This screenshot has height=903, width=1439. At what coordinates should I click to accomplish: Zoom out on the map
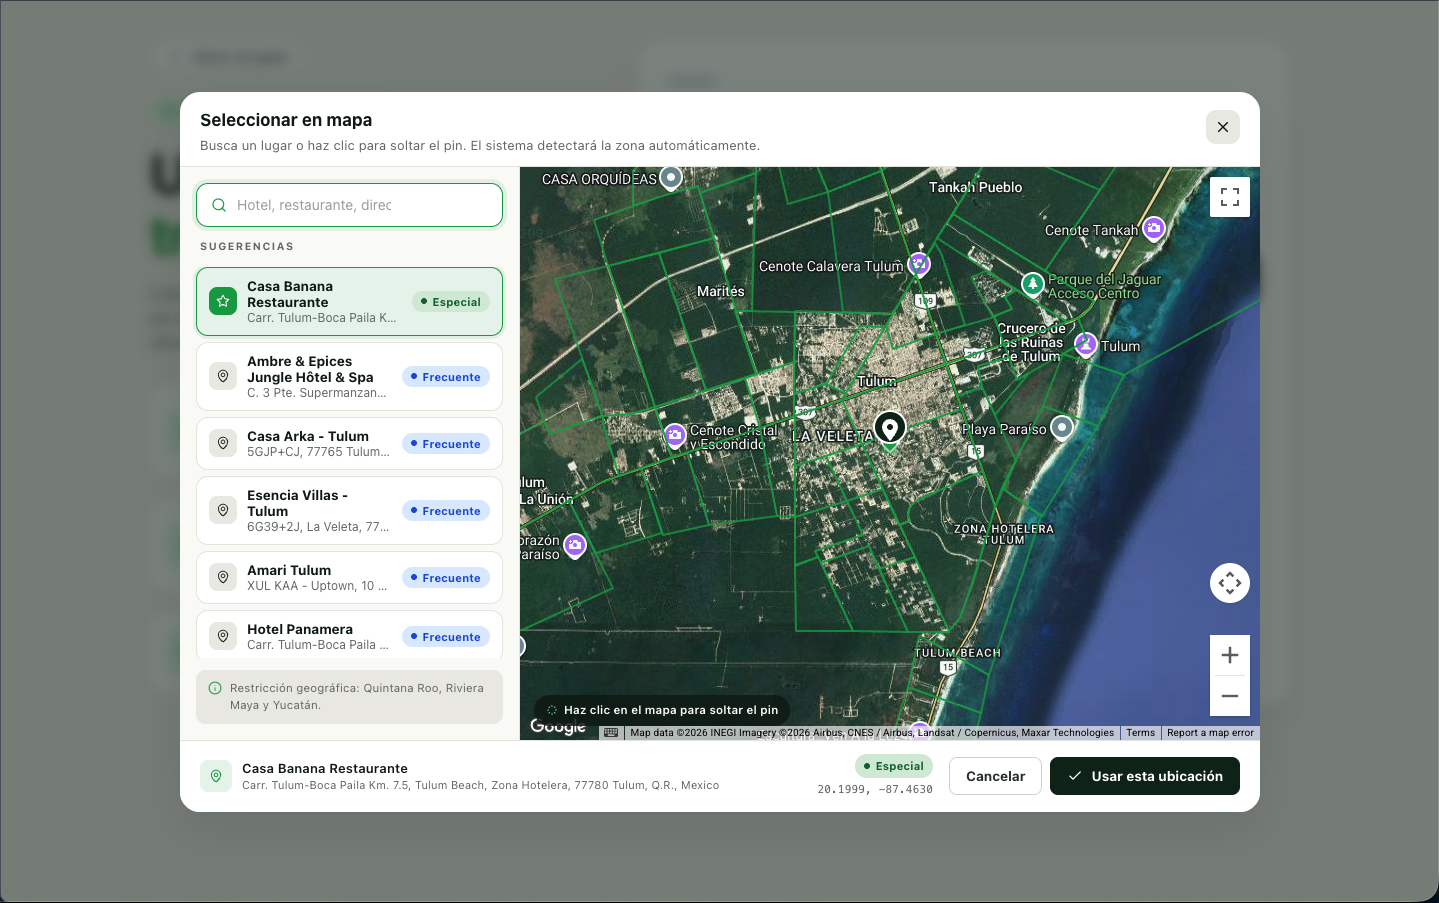(x=1229, y=696)
